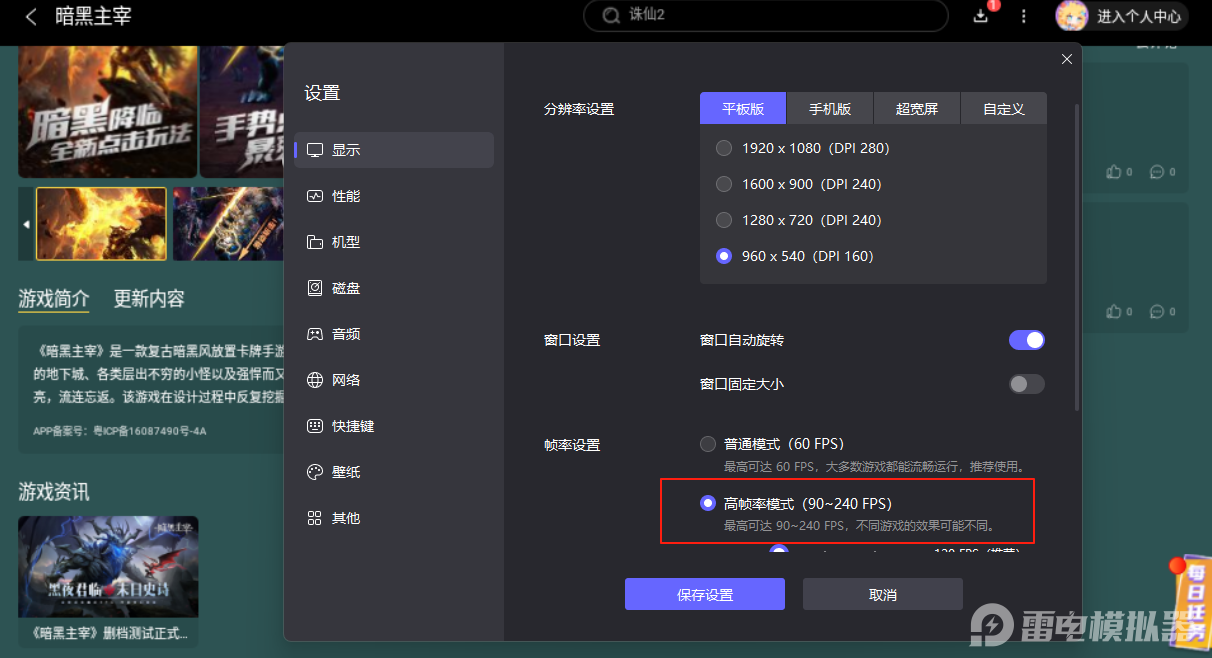
Task: Click the 机型 device model icon
Action: pyautogui.click(x=315, y=242)
